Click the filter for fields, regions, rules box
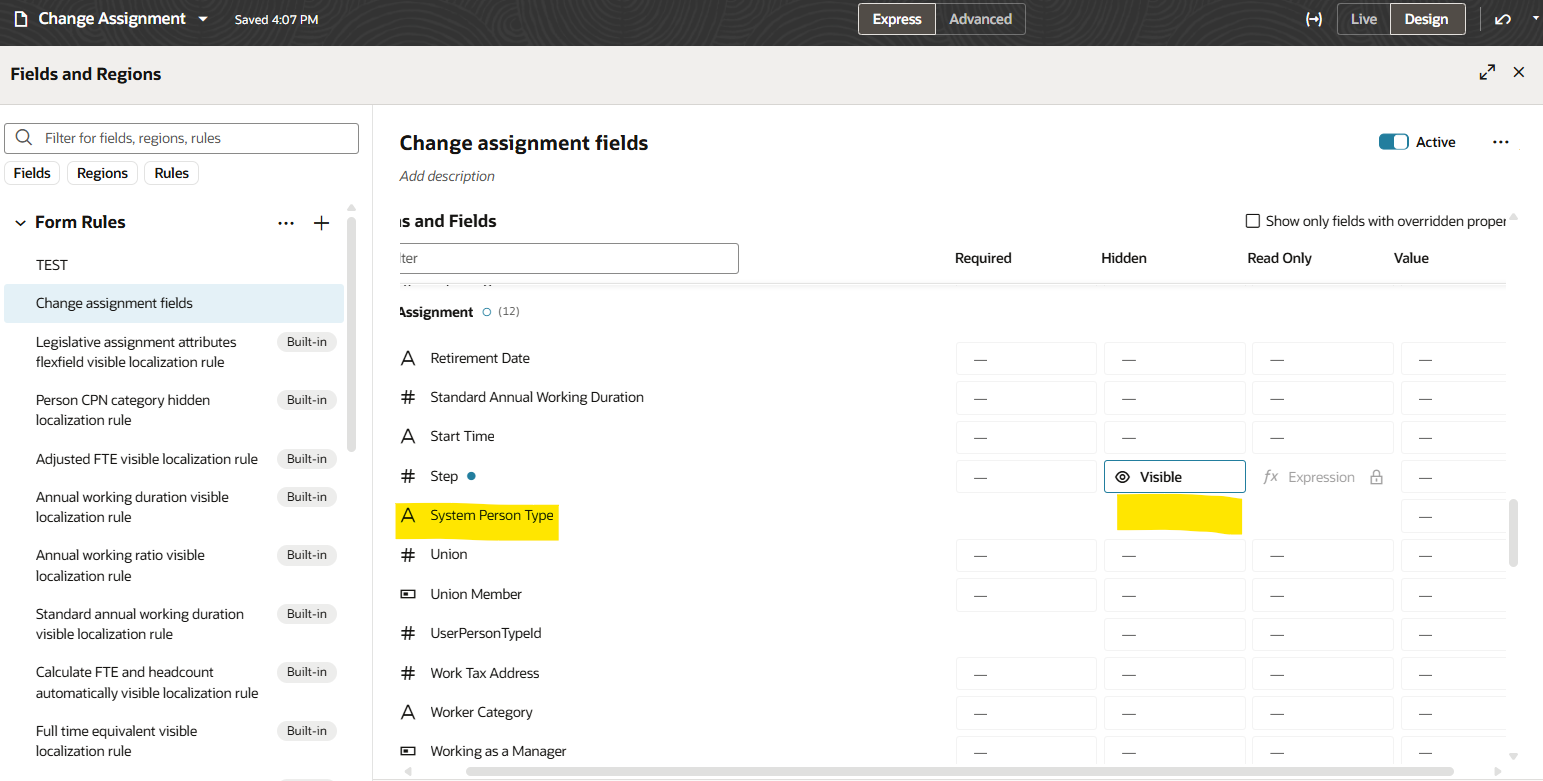The image size is (1543, 781). [181, 138]
